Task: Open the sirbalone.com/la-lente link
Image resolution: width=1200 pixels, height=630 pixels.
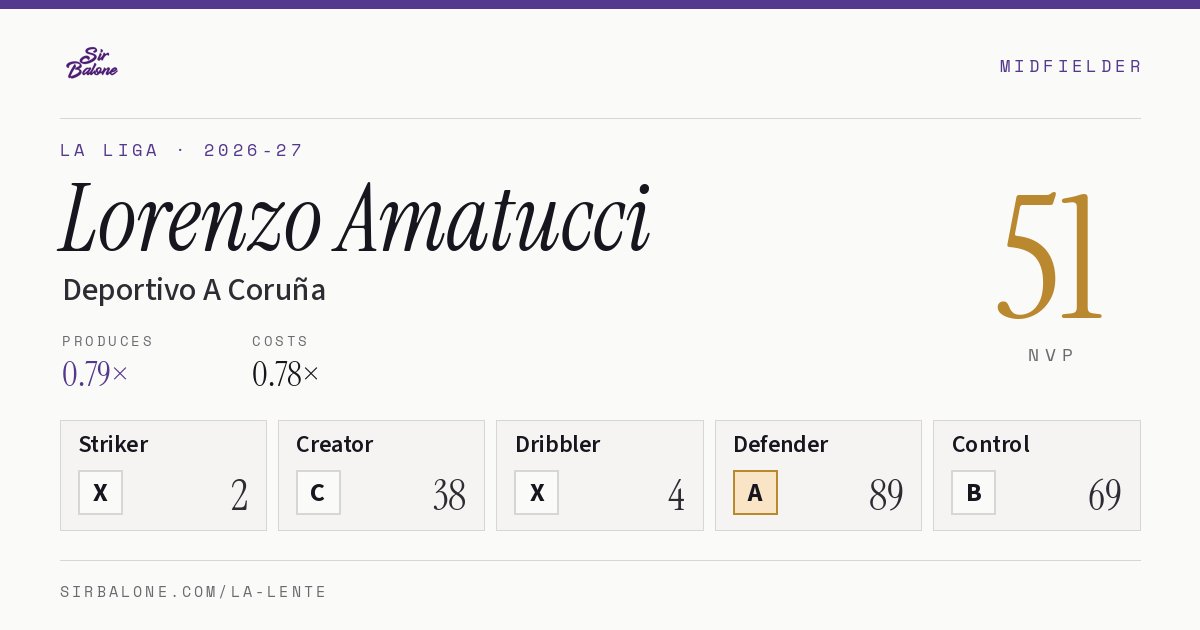Action: tap(194, 592)
